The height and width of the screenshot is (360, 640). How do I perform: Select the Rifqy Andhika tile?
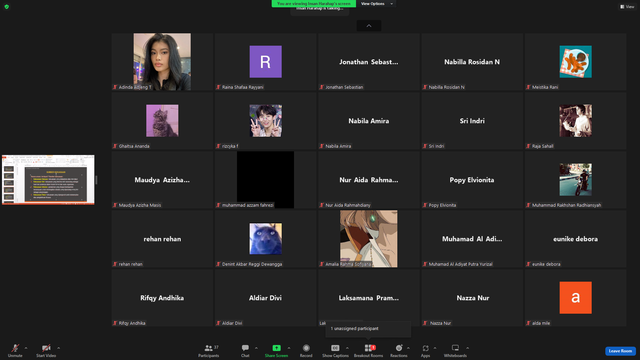pos(162,298)
